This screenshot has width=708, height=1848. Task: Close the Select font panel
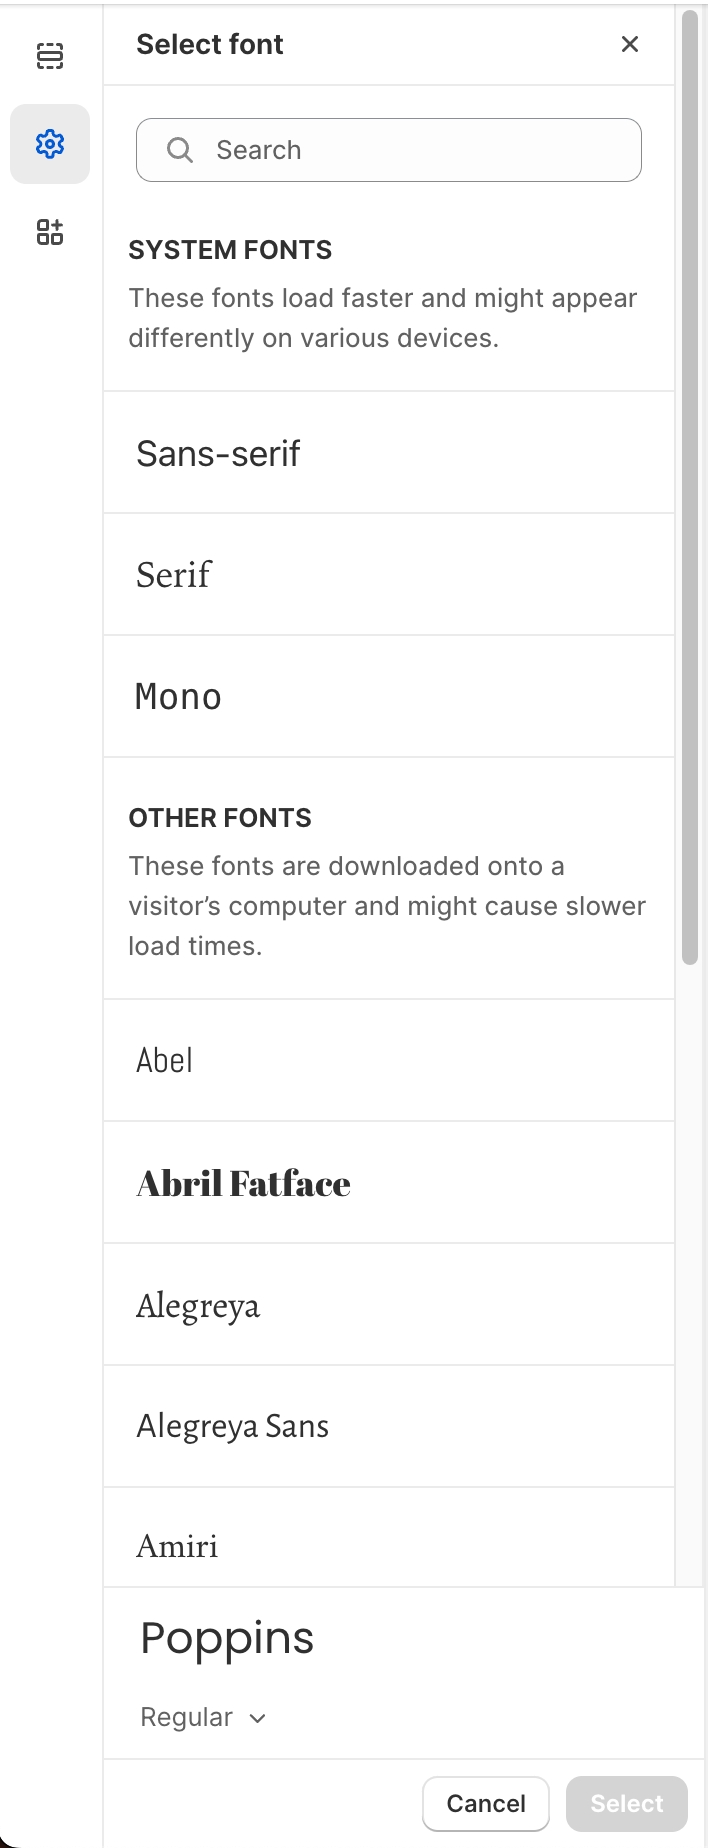point(630,44)
